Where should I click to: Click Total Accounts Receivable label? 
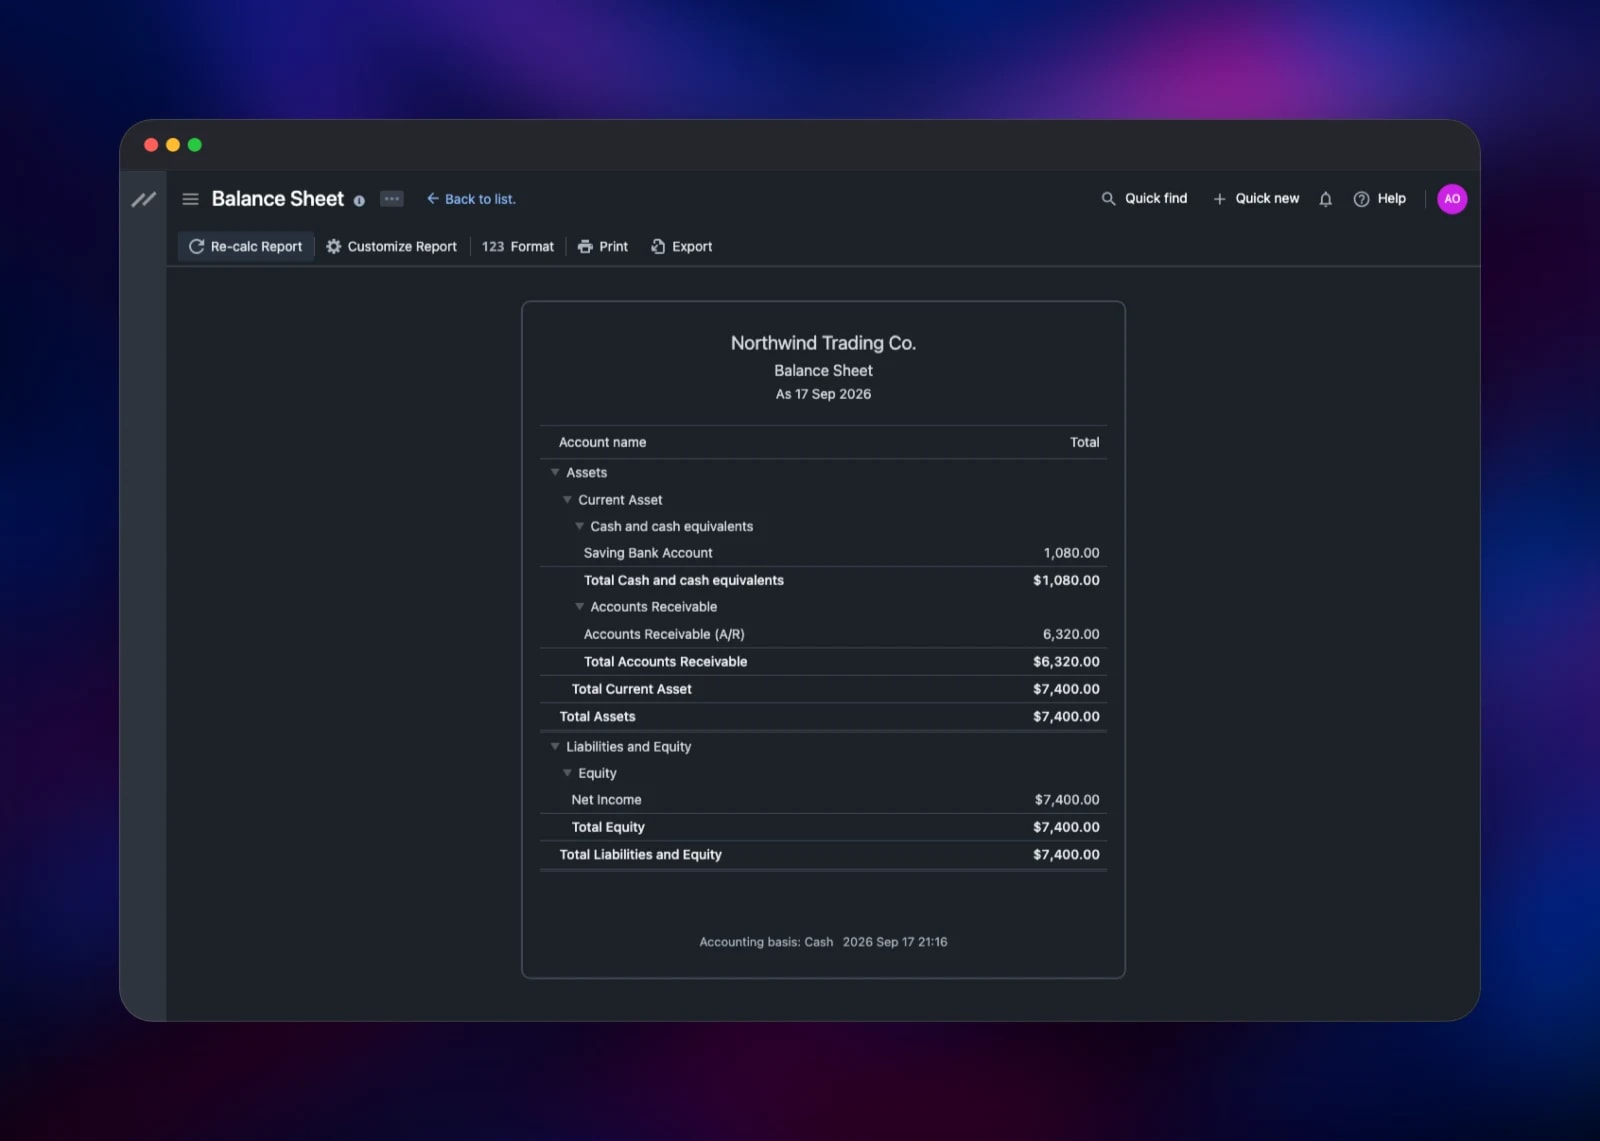point(665,661)
